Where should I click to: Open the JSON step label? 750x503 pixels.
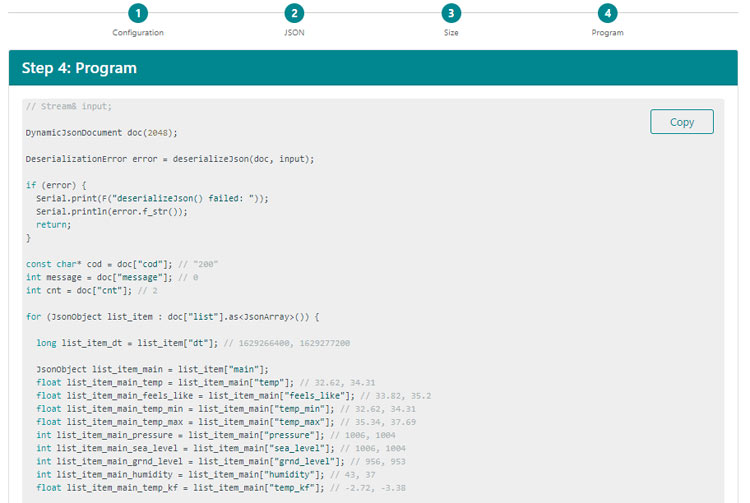(x=294, y=33)
